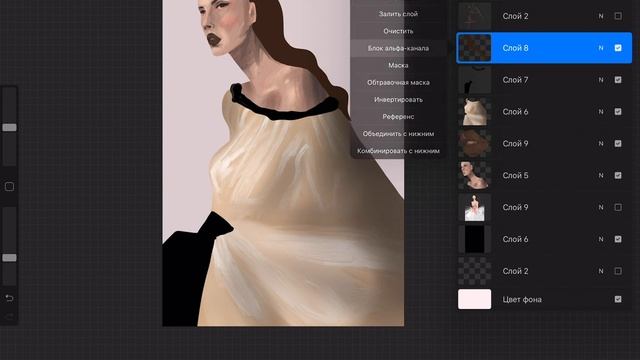Click the redo arrow icon below undo

[x=9, y=316]
